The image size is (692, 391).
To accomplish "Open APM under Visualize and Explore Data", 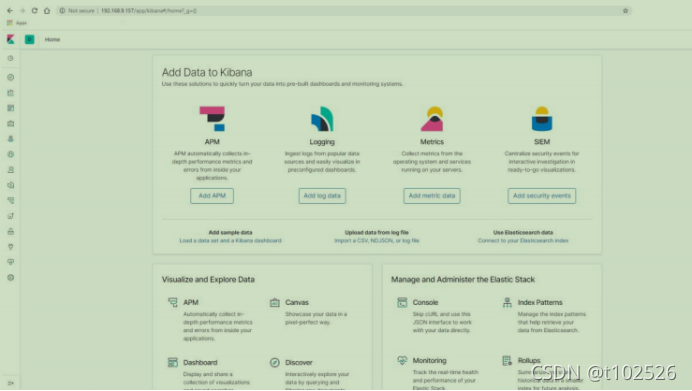I will 191,302.
